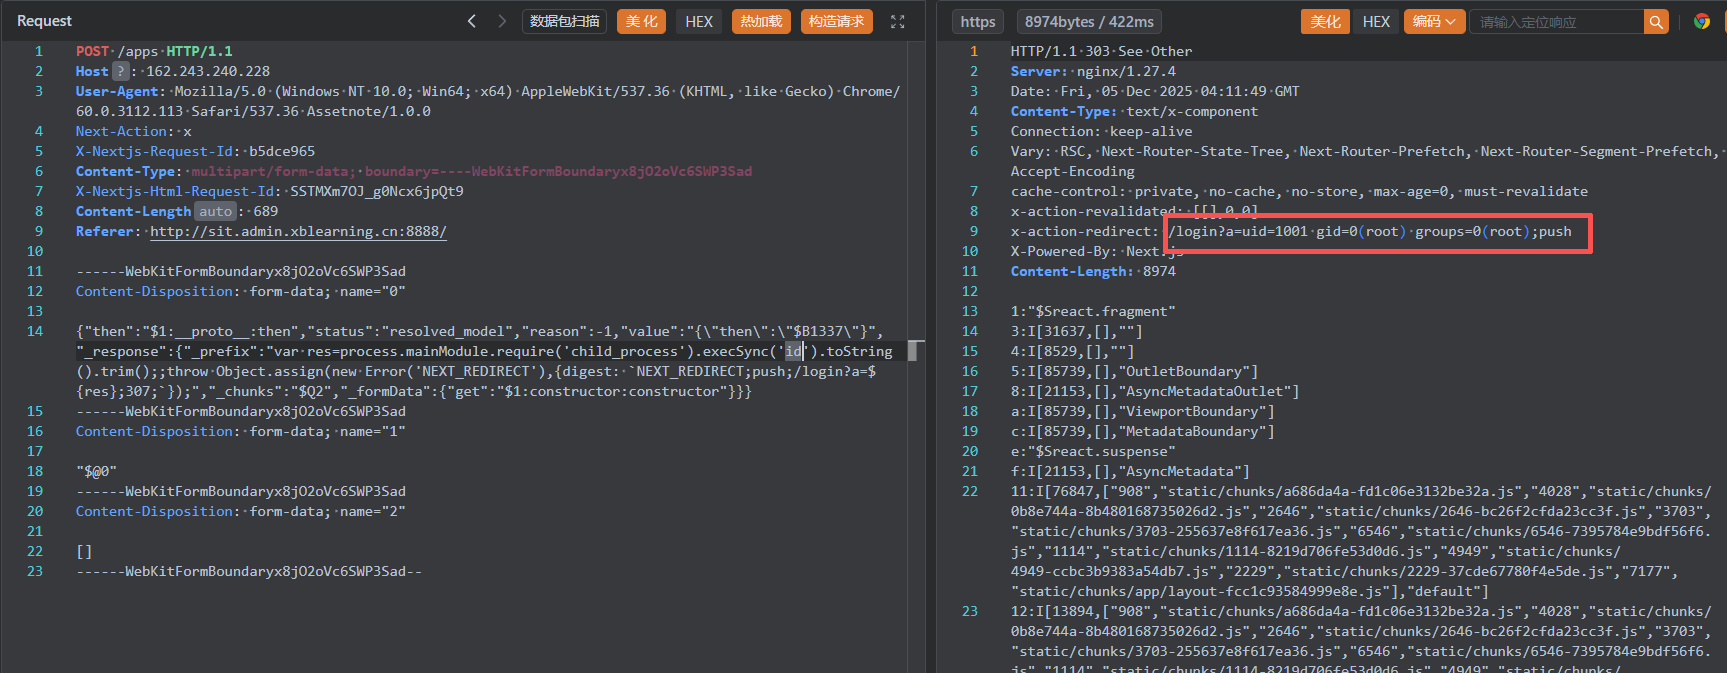Click the response locate search input field
The height and width of the screenshot is (673, 1727).
1556,22
